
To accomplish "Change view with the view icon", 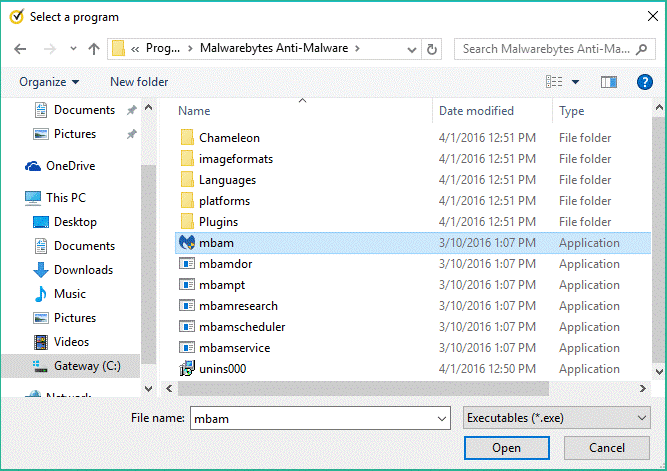I will tap(554, 81).
